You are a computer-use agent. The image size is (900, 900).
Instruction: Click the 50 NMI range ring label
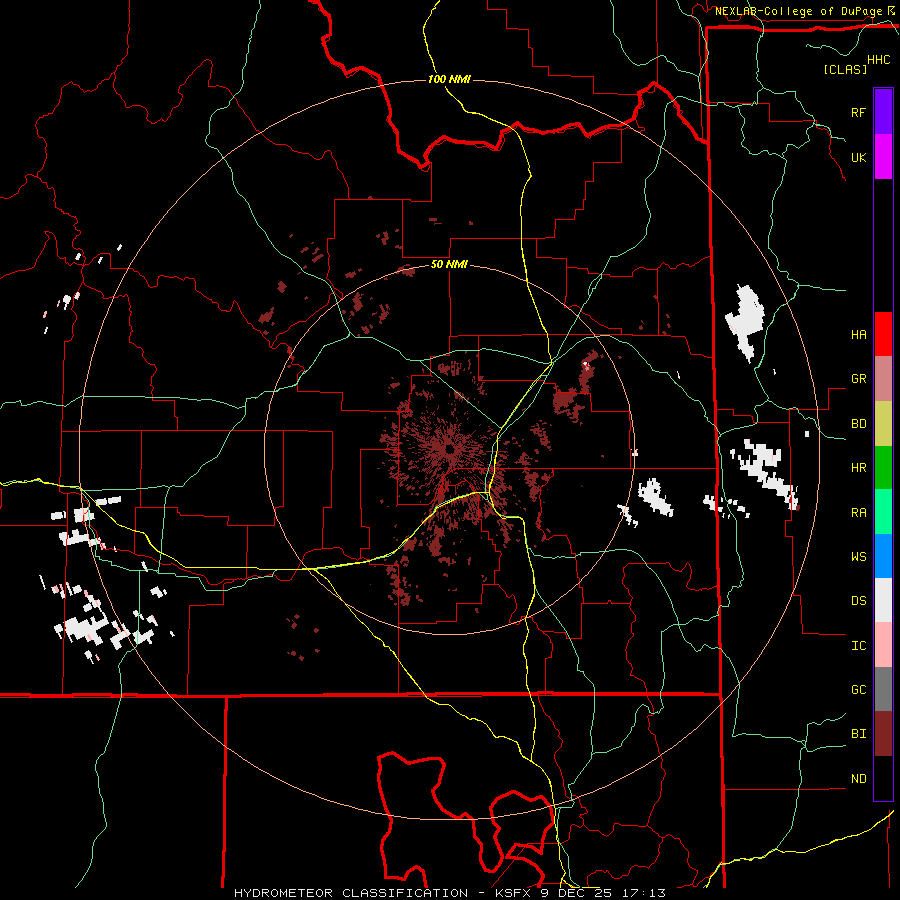pyautogui.click(x=449, y=264)
